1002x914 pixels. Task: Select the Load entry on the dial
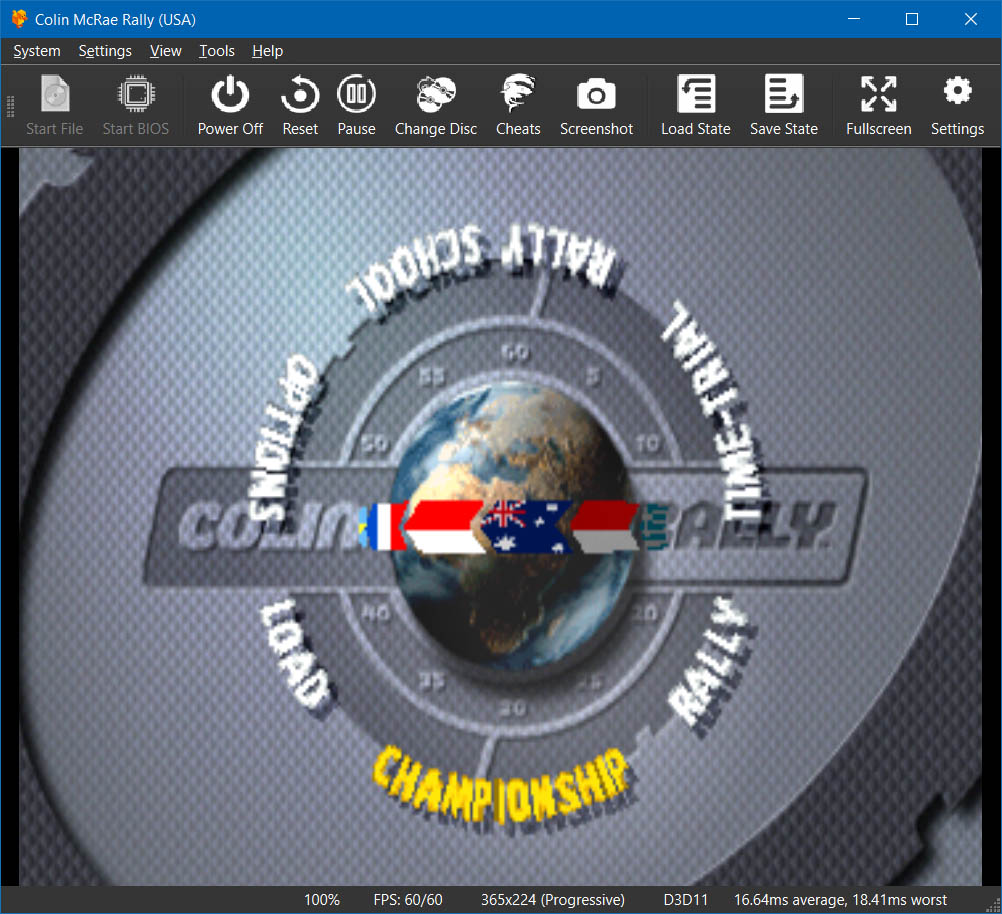(x=295, y=653)
